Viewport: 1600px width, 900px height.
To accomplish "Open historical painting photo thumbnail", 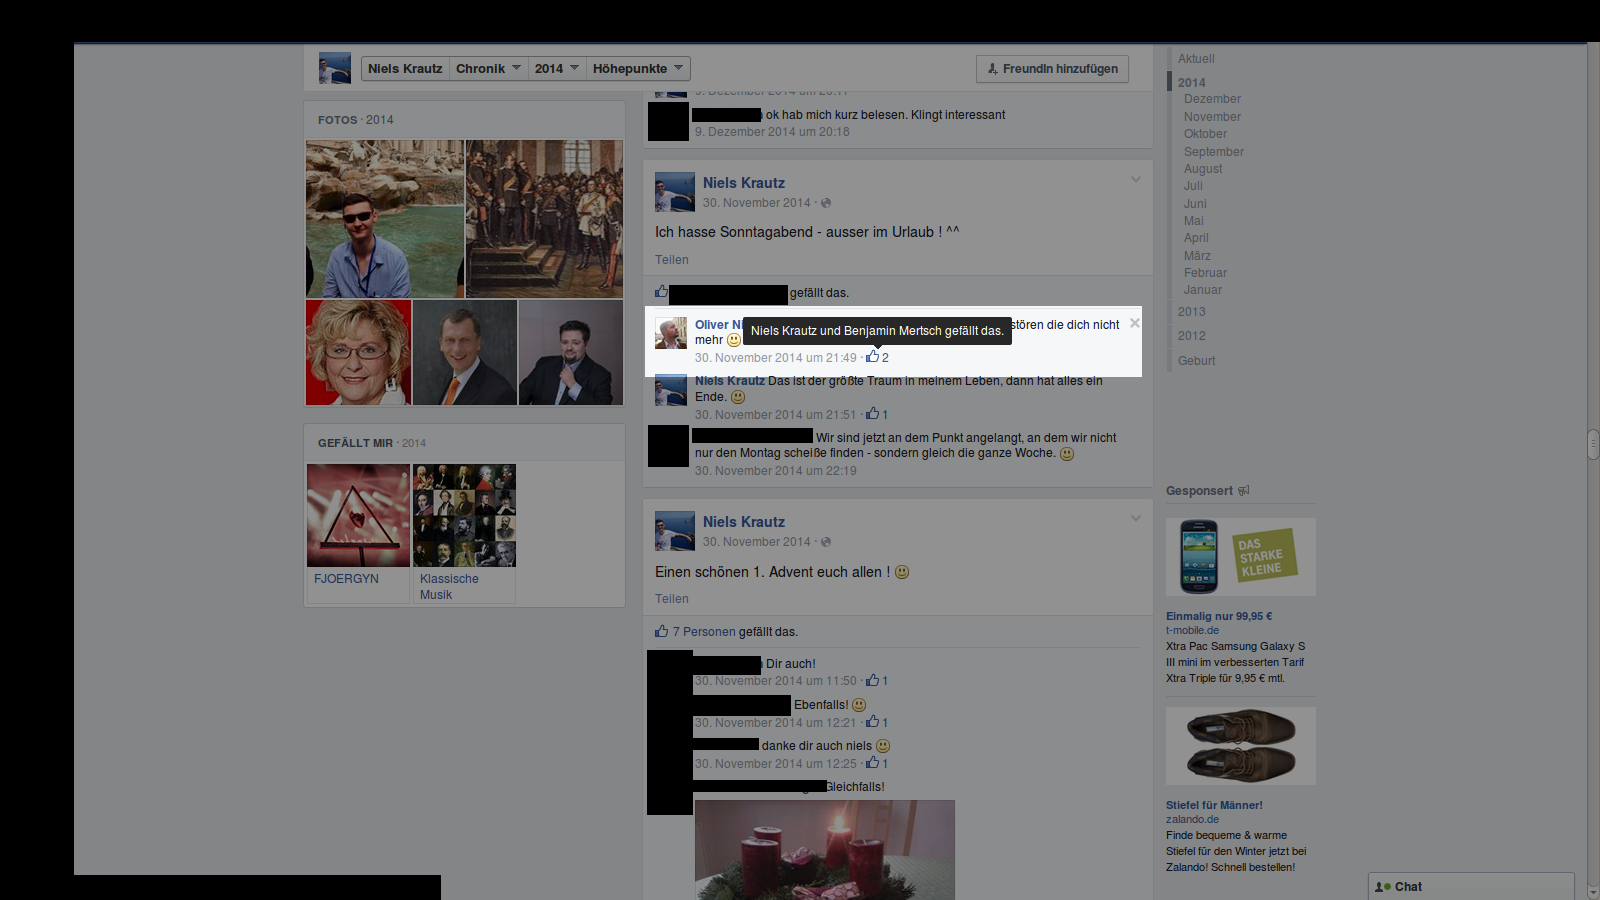I will pyautogui.click(x=544, y=219).
